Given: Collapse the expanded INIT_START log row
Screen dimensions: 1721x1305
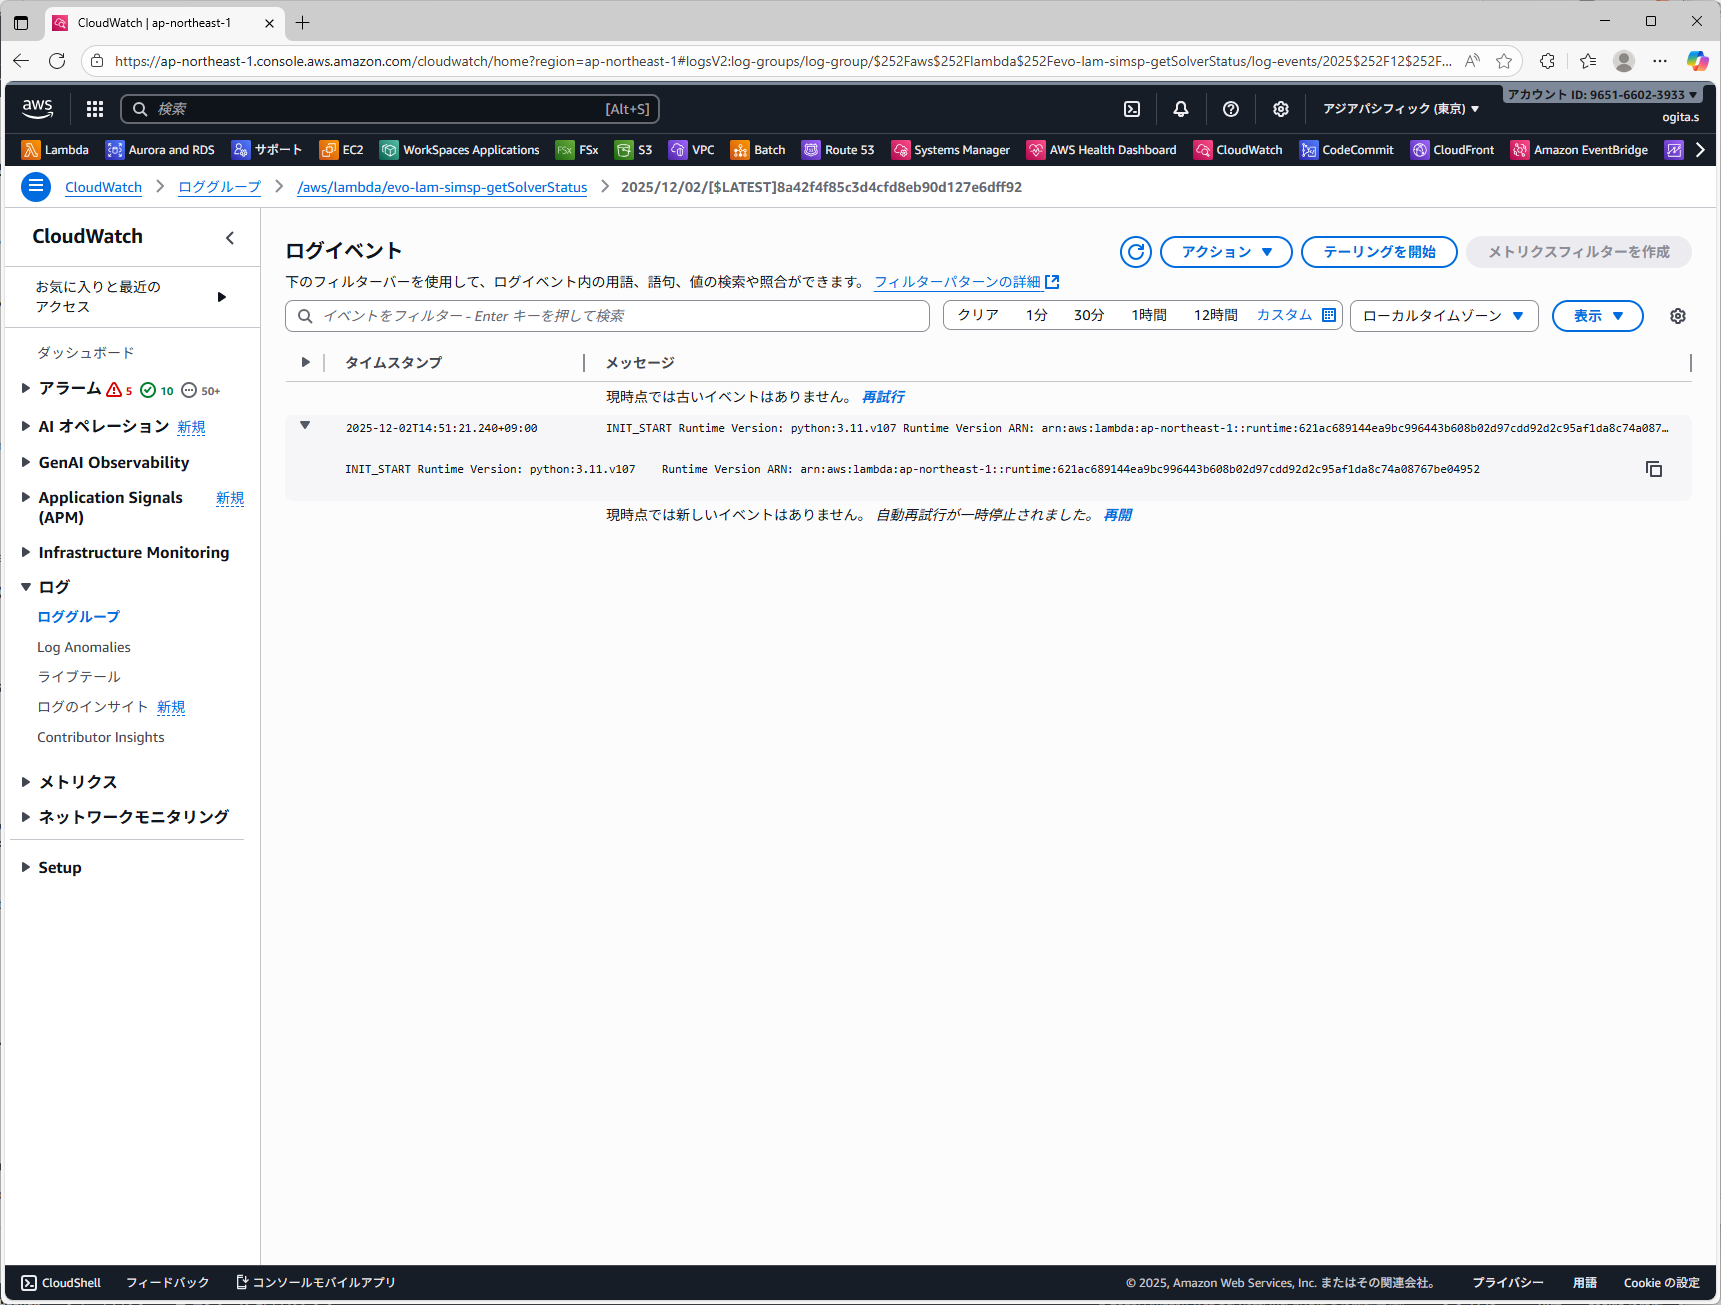Looking at the screenshot, I should 305,426.
